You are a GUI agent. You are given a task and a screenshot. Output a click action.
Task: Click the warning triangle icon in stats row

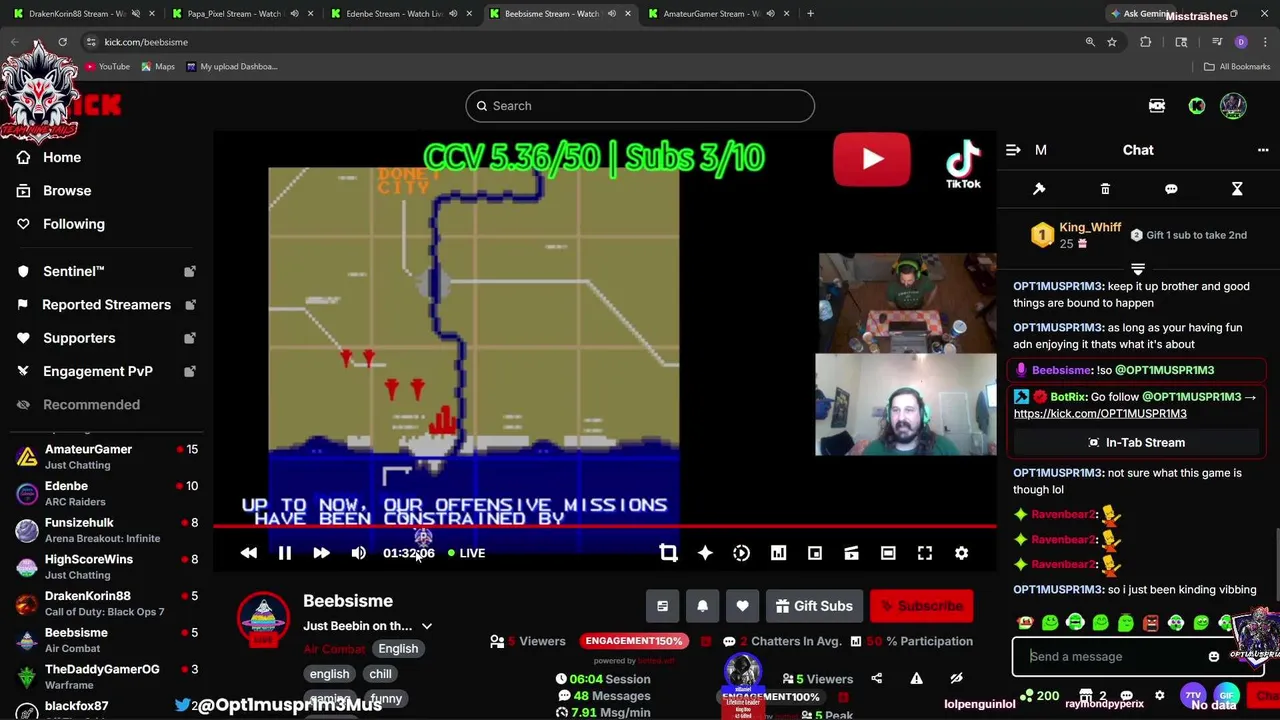(x=916, y=679)
